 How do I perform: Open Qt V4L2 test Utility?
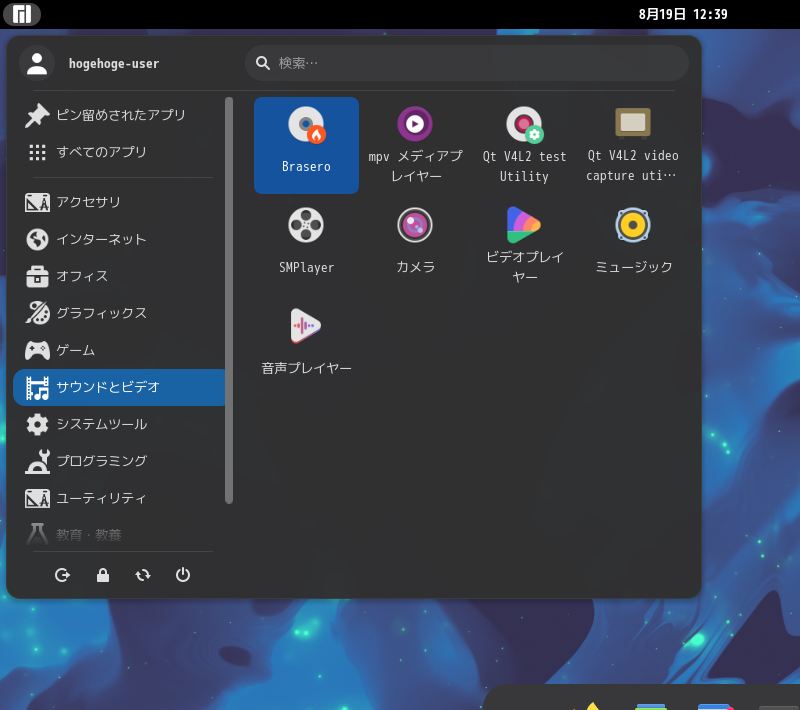[524, 145]
